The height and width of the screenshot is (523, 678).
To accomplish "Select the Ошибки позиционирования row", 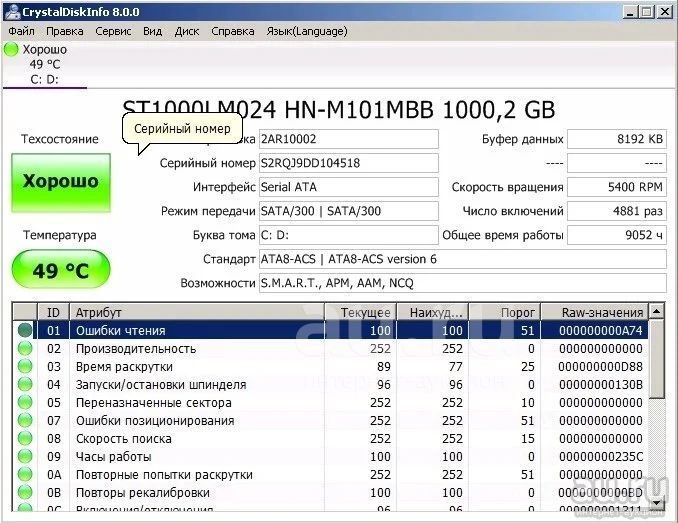I will coord(331,421).
